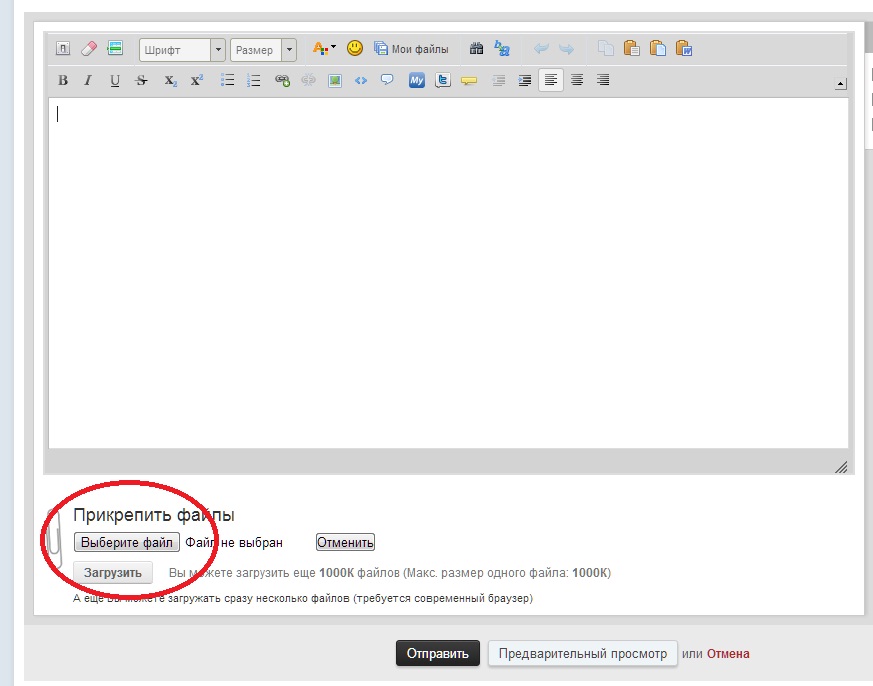Enable underline formatting
This screenshot has width=873, height=686.
click(115, 81)
